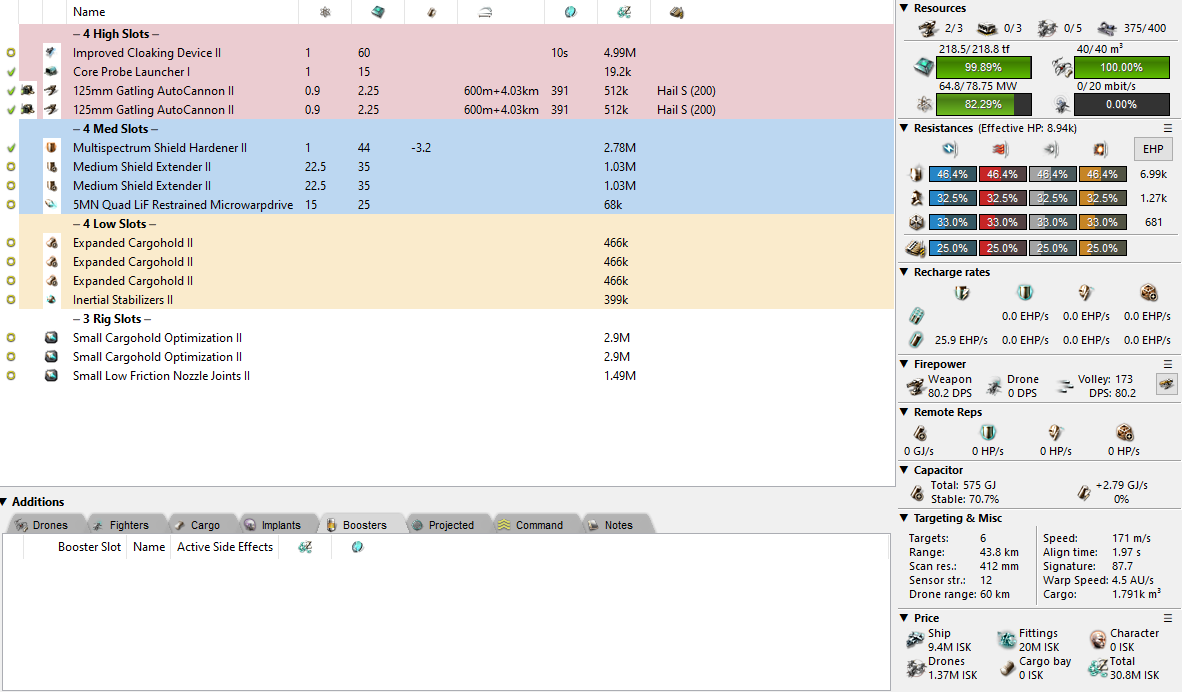Click the shield row icon in Resistances
The height and width of the screenshot is (692, 1182).
click(x=916, y=174)
